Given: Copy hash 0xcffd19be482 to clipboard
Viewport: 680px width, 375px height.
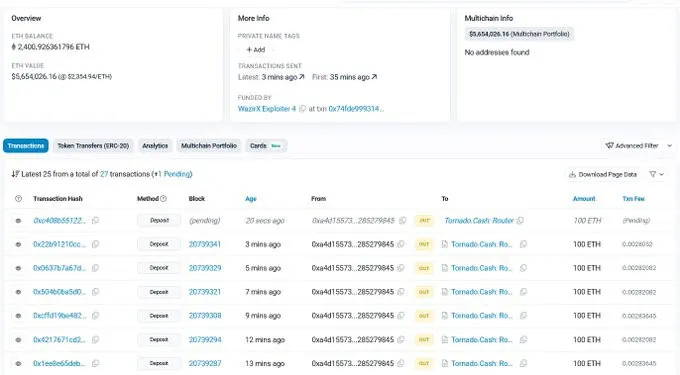Looking at the screenshot, I should tap(95, 316).
